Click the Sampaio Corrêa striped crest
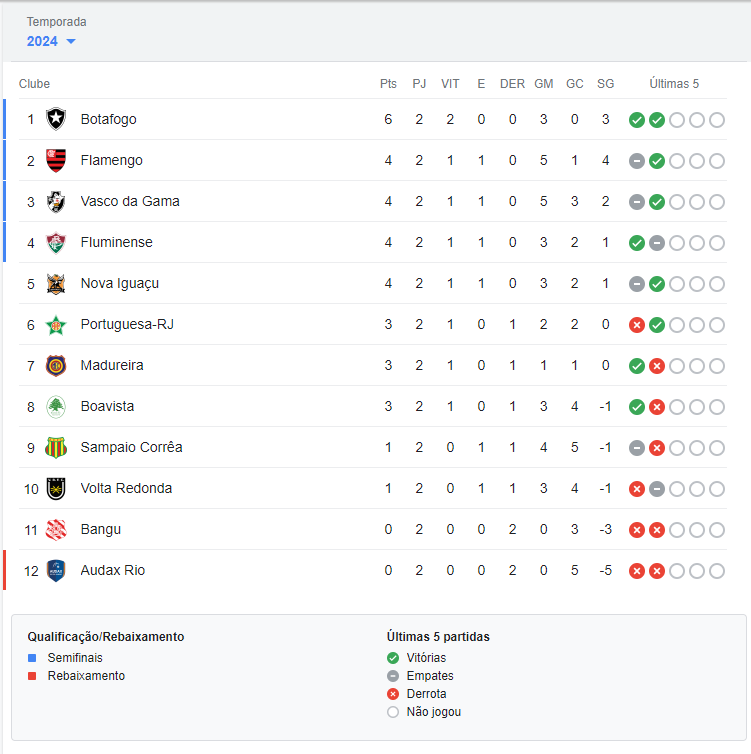Screen dimensions: 751x754 (x=56, y=448)
